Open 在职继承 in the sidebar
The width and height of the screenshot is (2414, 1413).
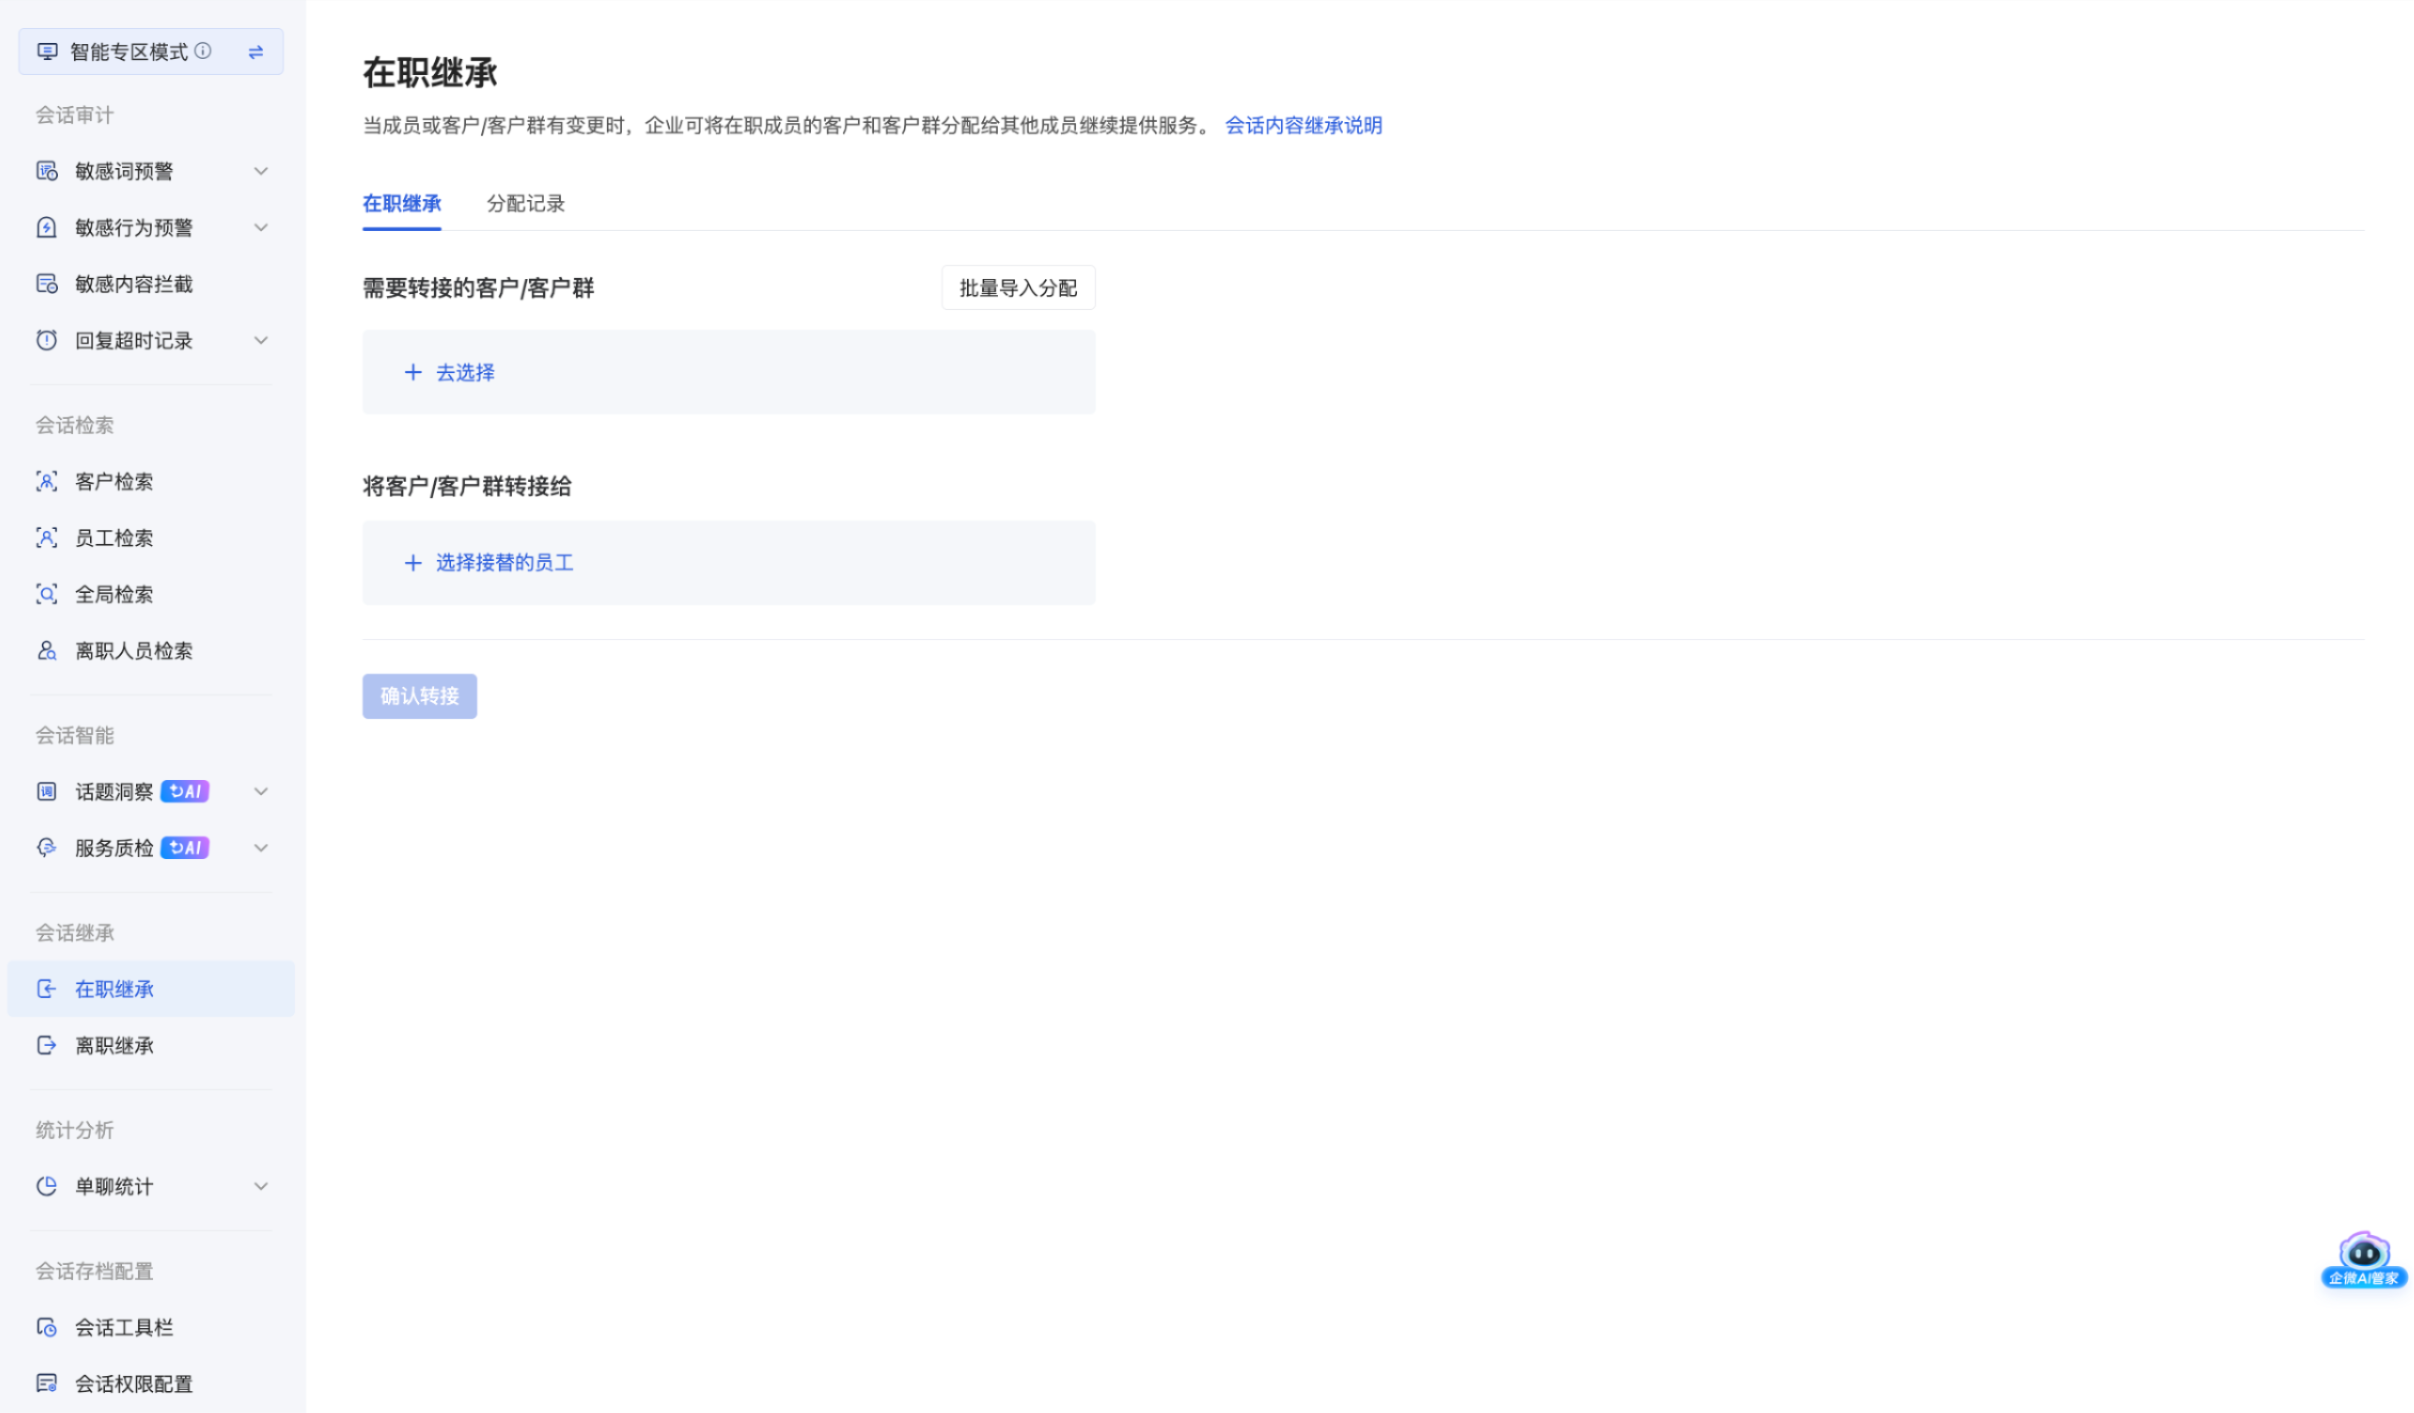tap(151, 989)
